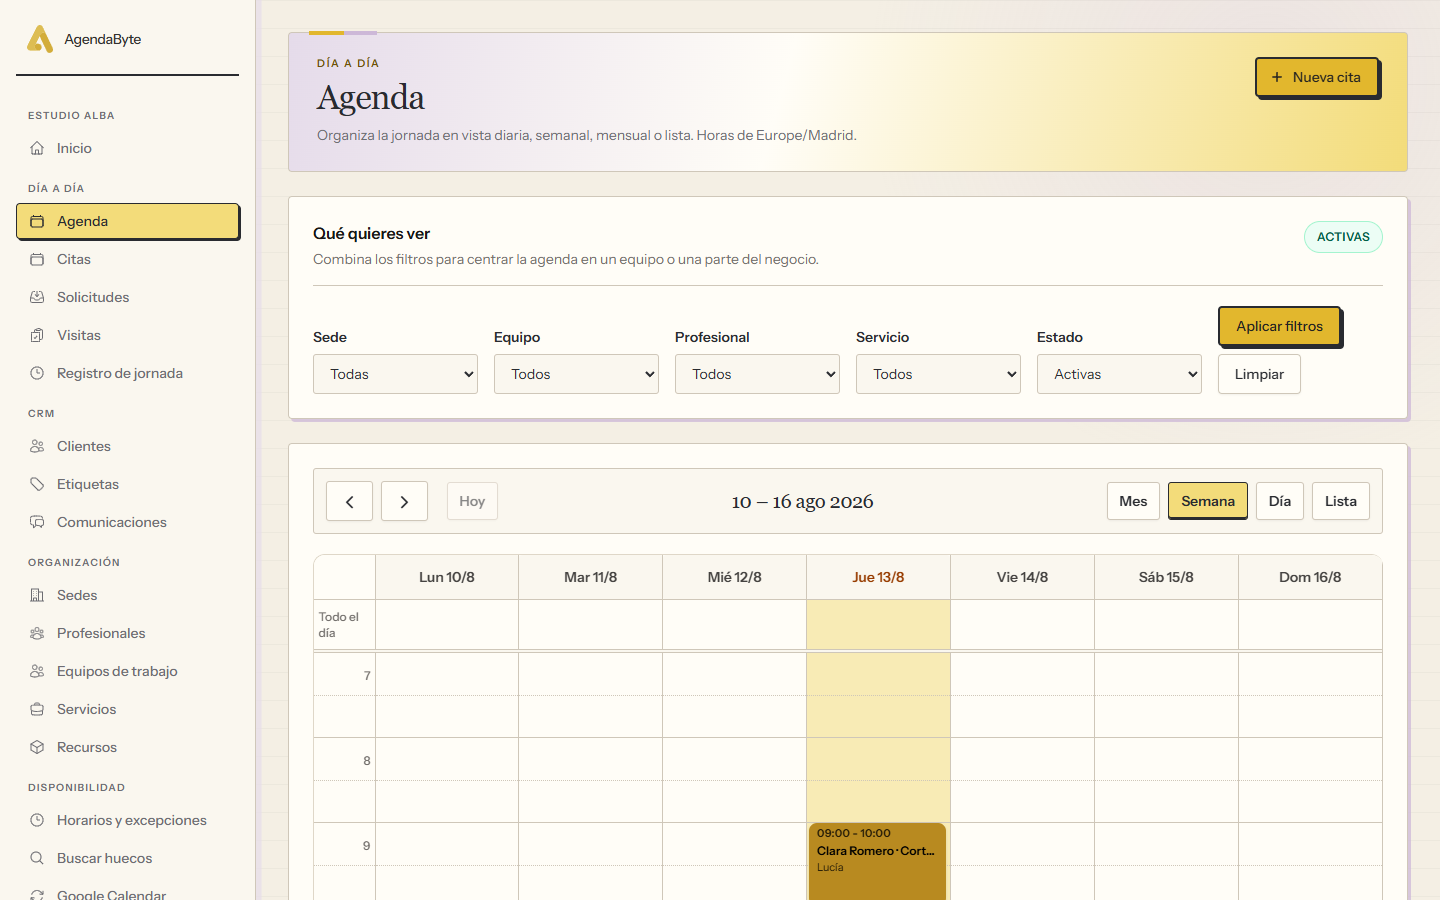1440x900 pixels.
Task: Open Recursos in the sidebar
Action: click(x=128, y=747)
